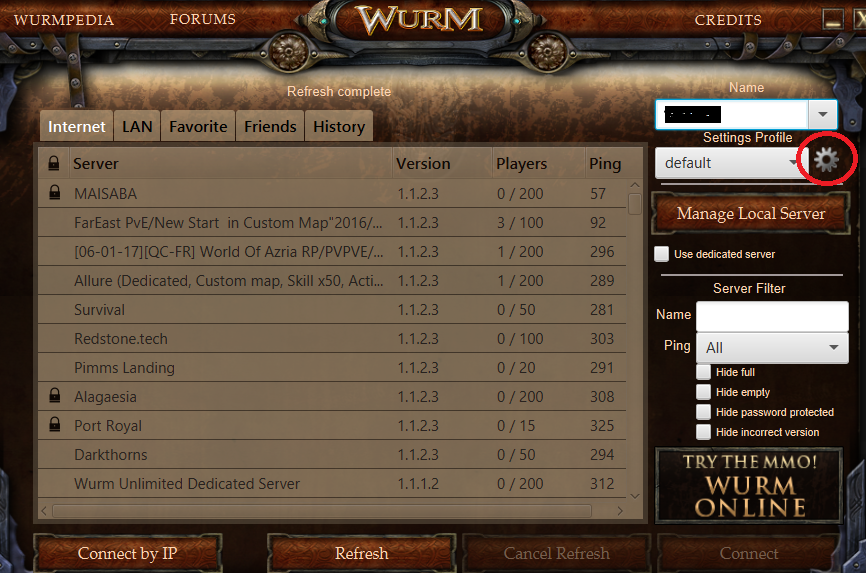866x573 pixels.
Task: Open the CREDITS link
Action: point(728,20)
